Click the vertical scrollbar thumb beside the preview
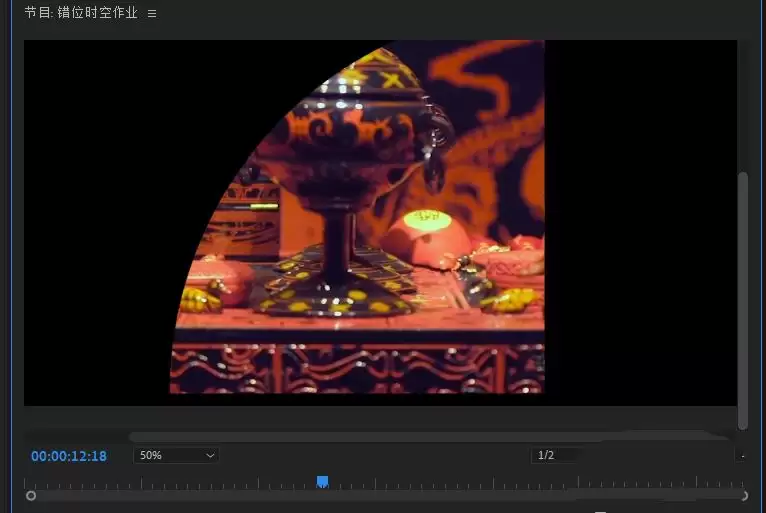 tap(743, 300)
